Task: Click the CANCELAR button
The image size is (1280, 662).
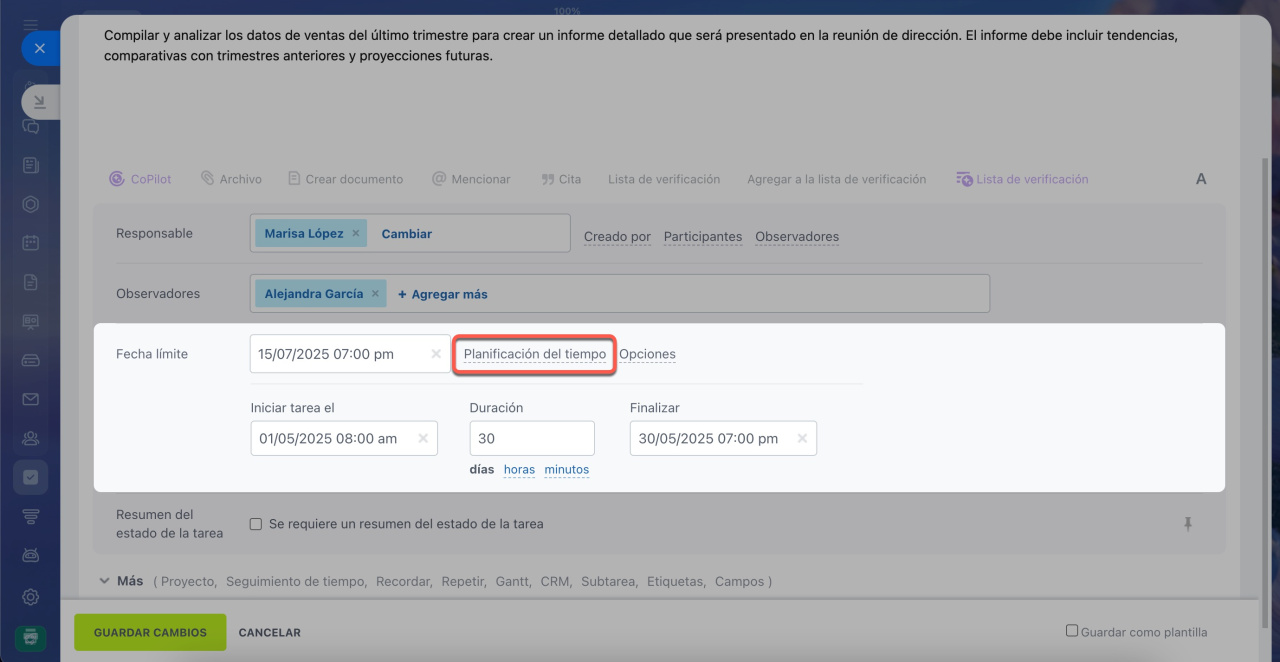Action: [x=270, y=632]
